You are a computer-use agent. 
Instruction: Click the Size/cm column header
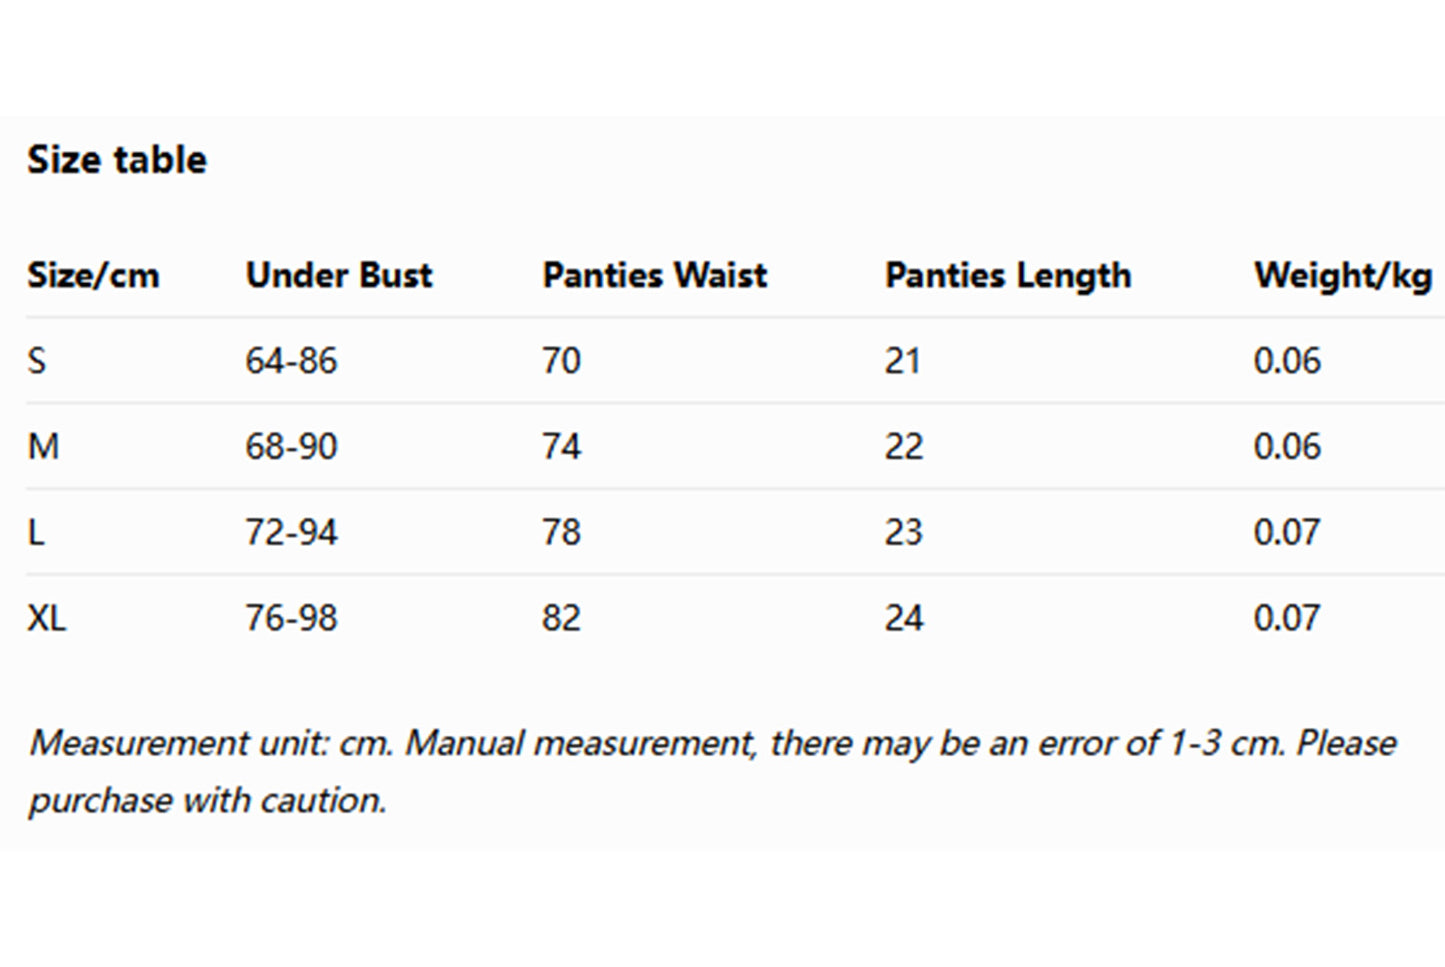(x=93, y=275)
